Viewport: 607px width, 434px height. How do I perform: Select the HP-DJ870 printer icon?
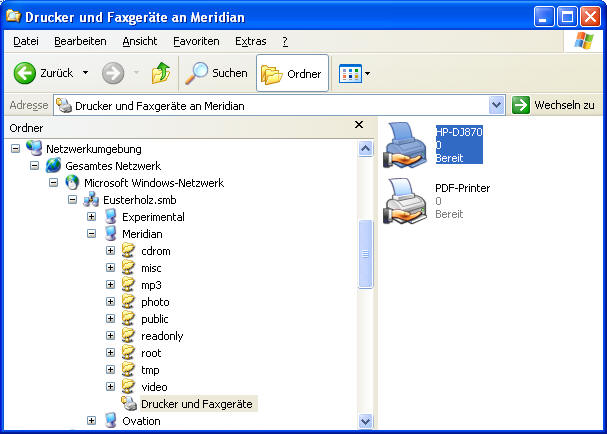coord(405,146)
